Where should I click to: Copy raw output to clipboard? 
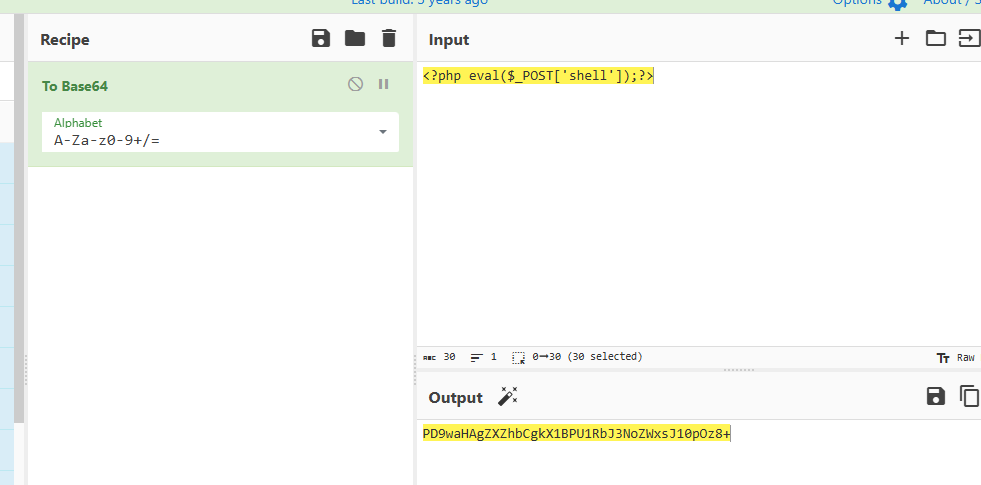[x=969, y=397]
